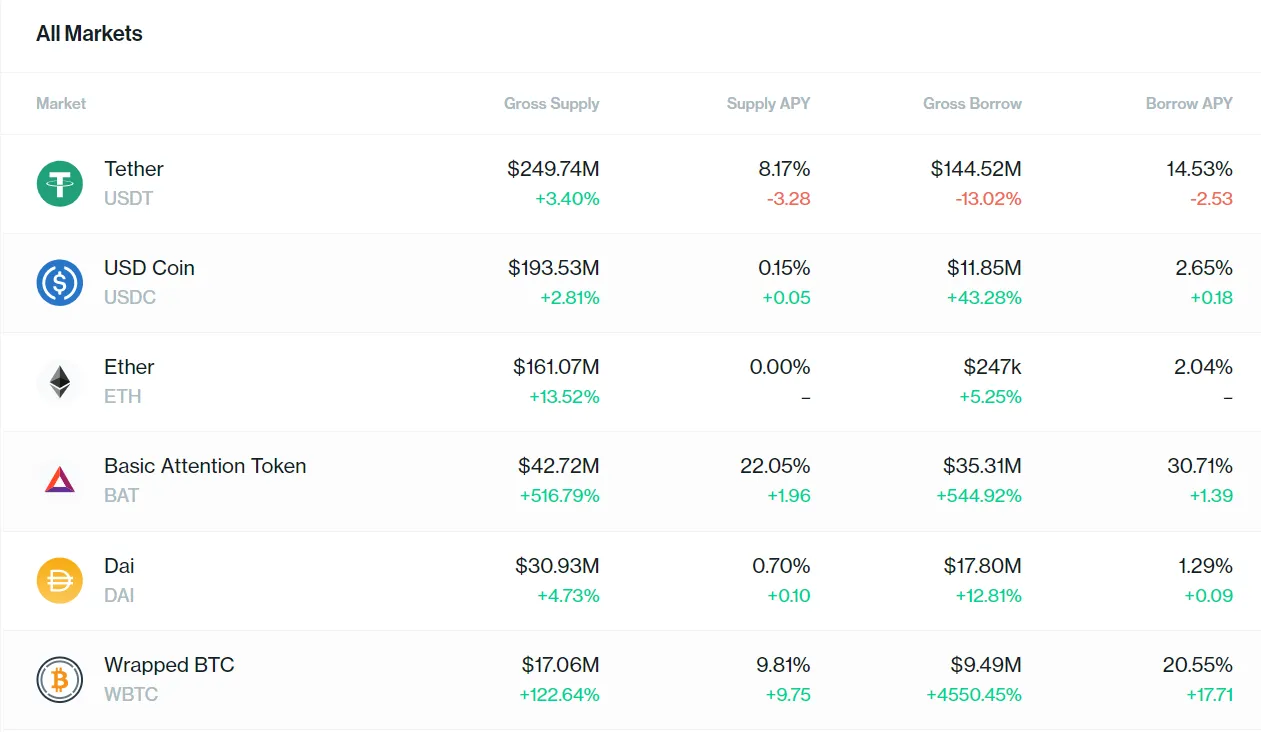
Task: Click Ether gross borrow $247k
Action: [993, 367]
